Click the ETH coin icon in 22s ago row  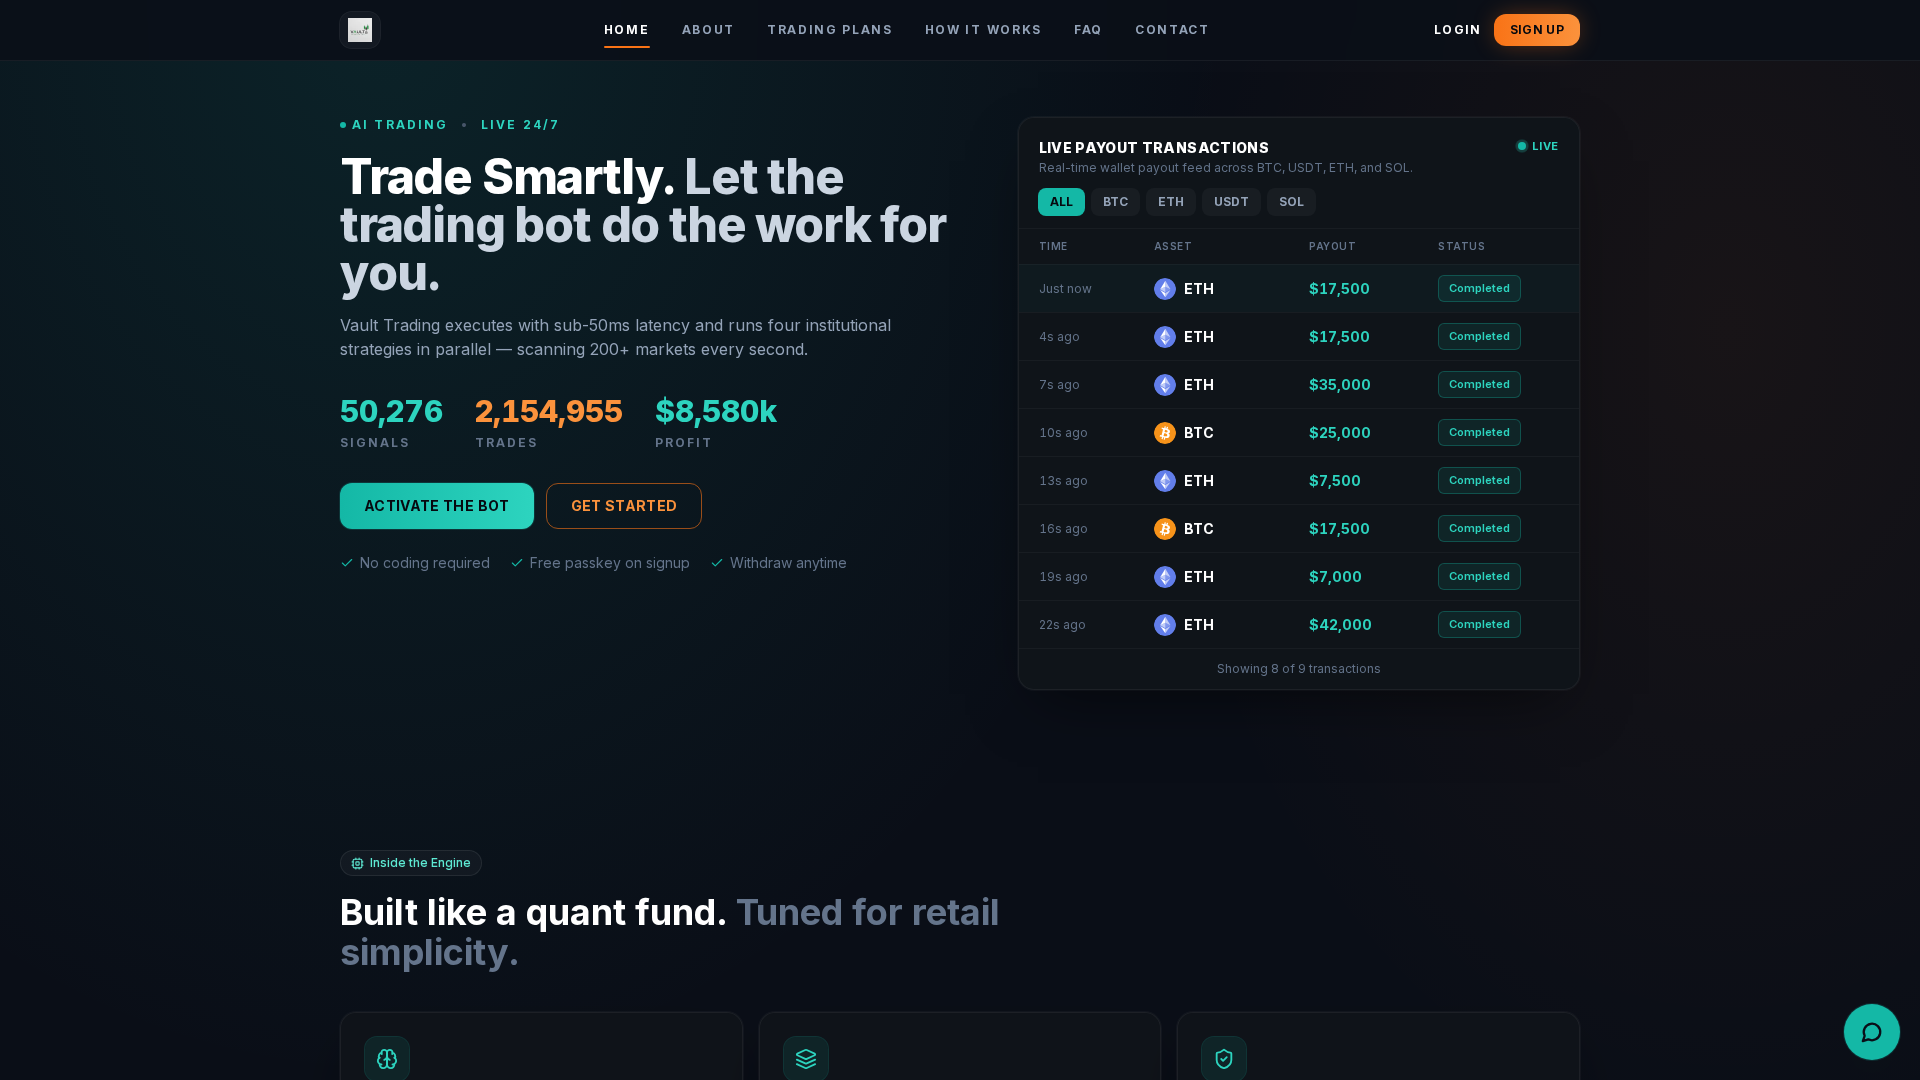pos(1165,625)
